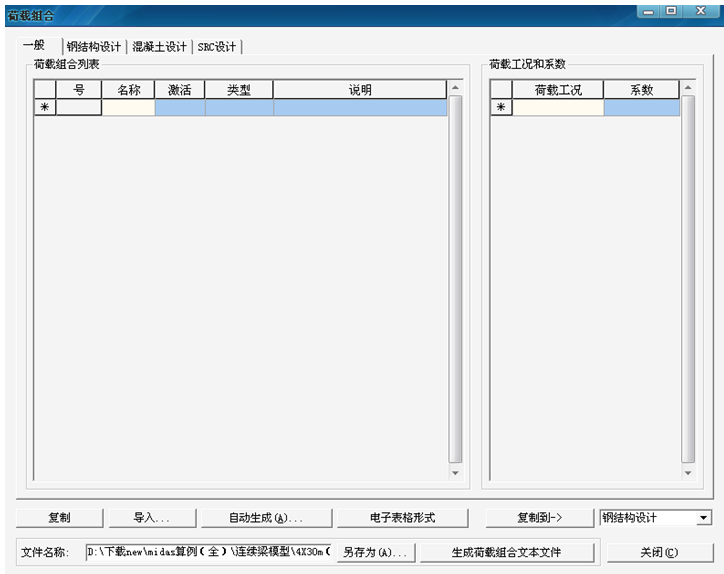Click the 荷载工况和系数 vertical scrollbar thumb

pos(688,279)
